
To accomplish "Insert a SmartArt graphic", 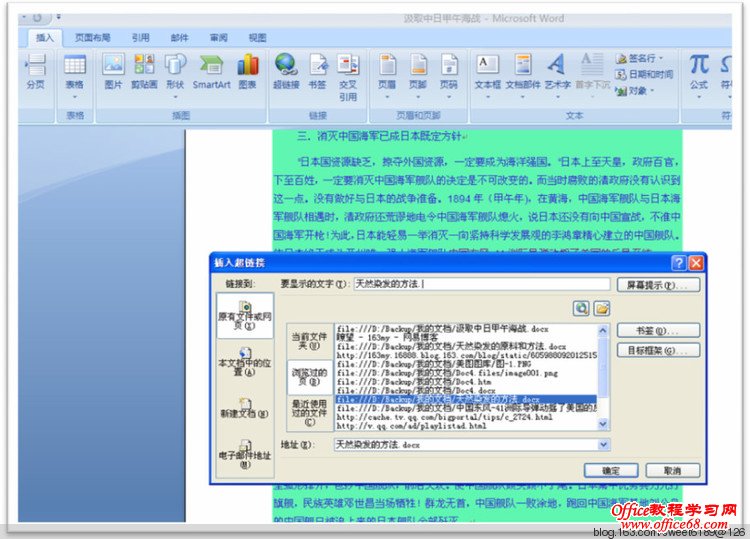I will click(x=211, y=71).
